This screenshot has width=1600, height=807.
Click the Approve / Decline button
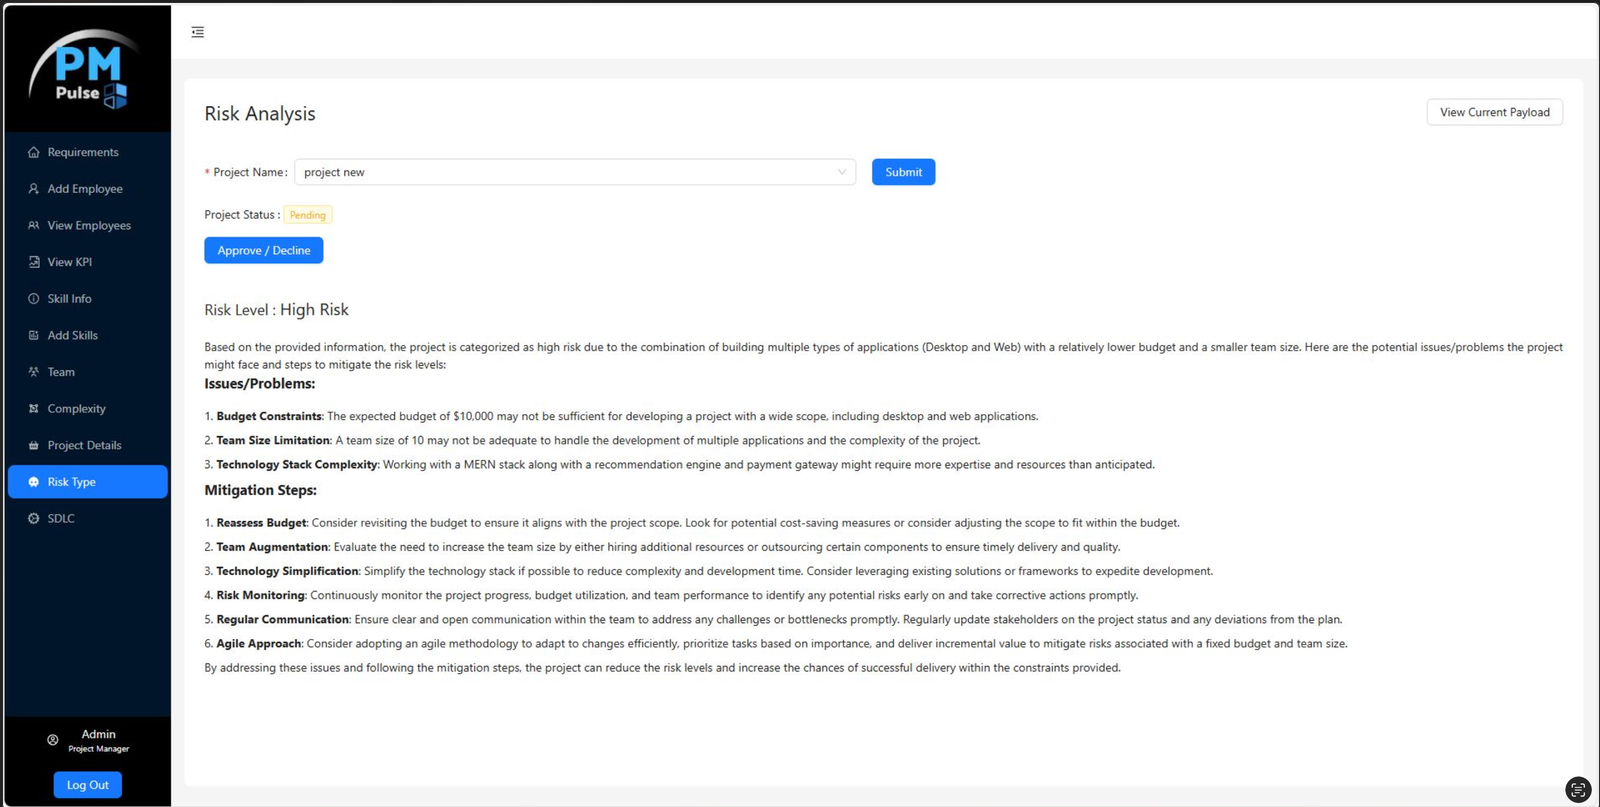pyautogui.click(x=263, y=251)
